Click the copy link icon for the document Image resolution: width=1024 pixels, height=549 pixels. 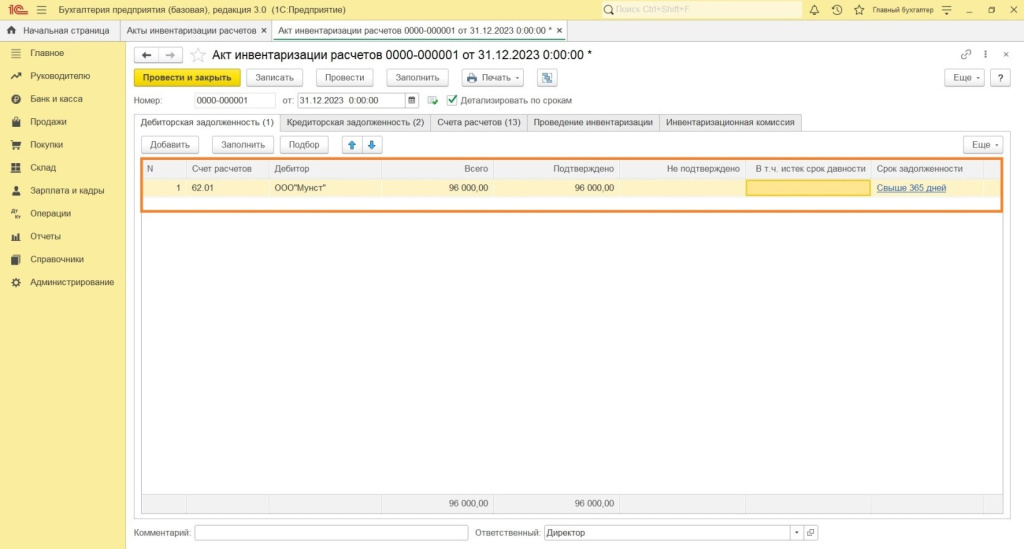pyautogui.click(x=965, y=55)
